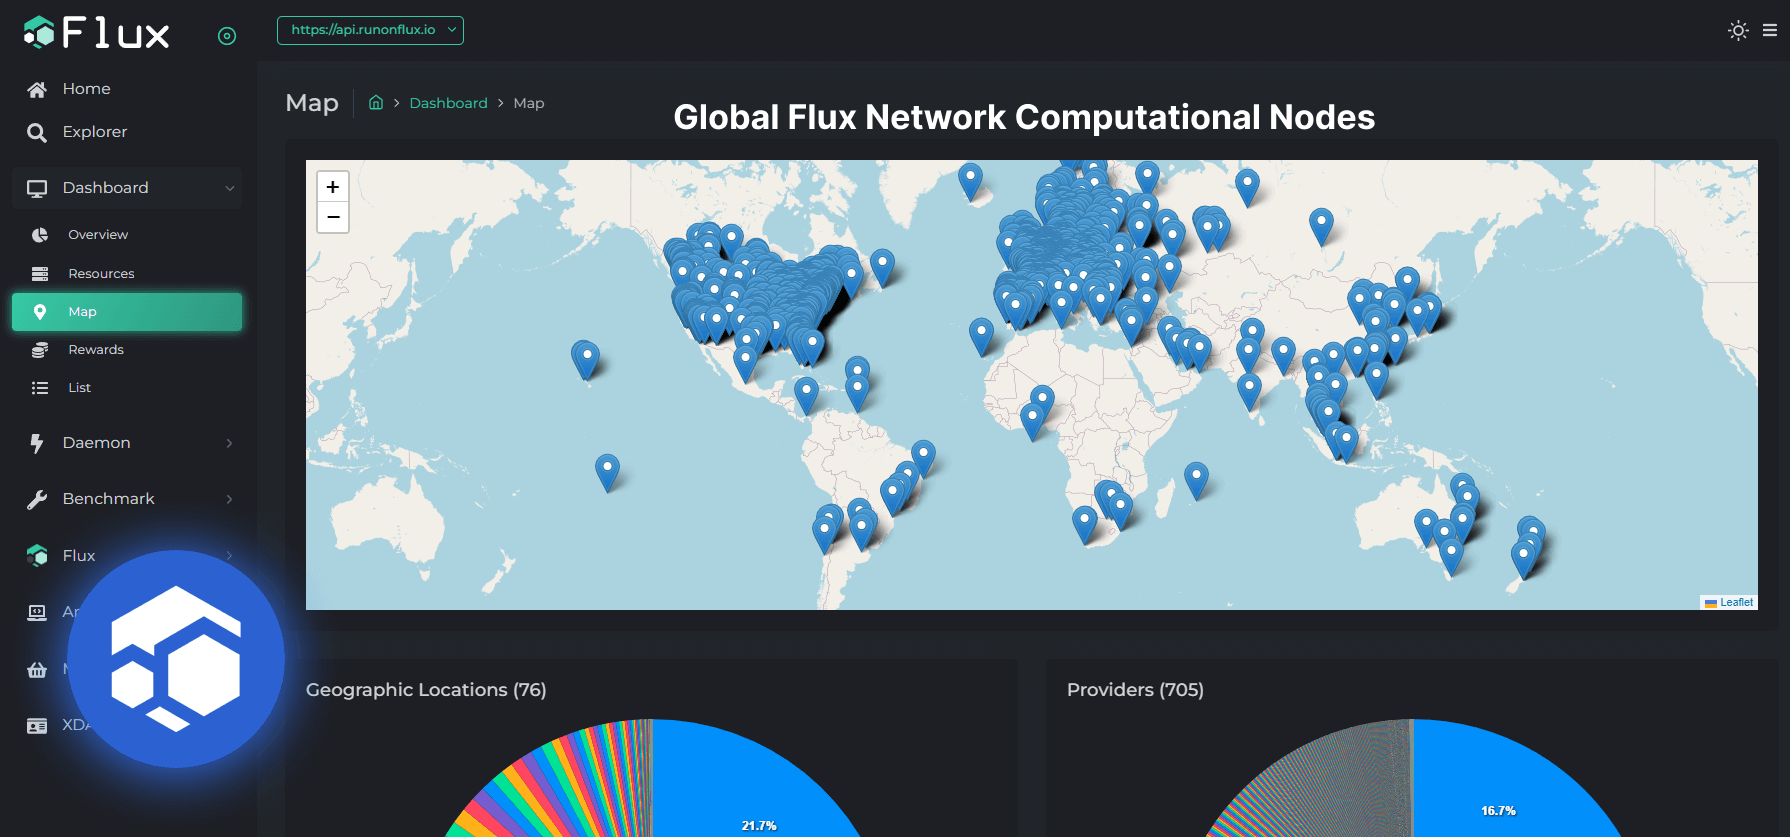Viewport: 1790px width, 837px height.
Task: Expand the Benchmark section chevron
Action: point(230,499)
